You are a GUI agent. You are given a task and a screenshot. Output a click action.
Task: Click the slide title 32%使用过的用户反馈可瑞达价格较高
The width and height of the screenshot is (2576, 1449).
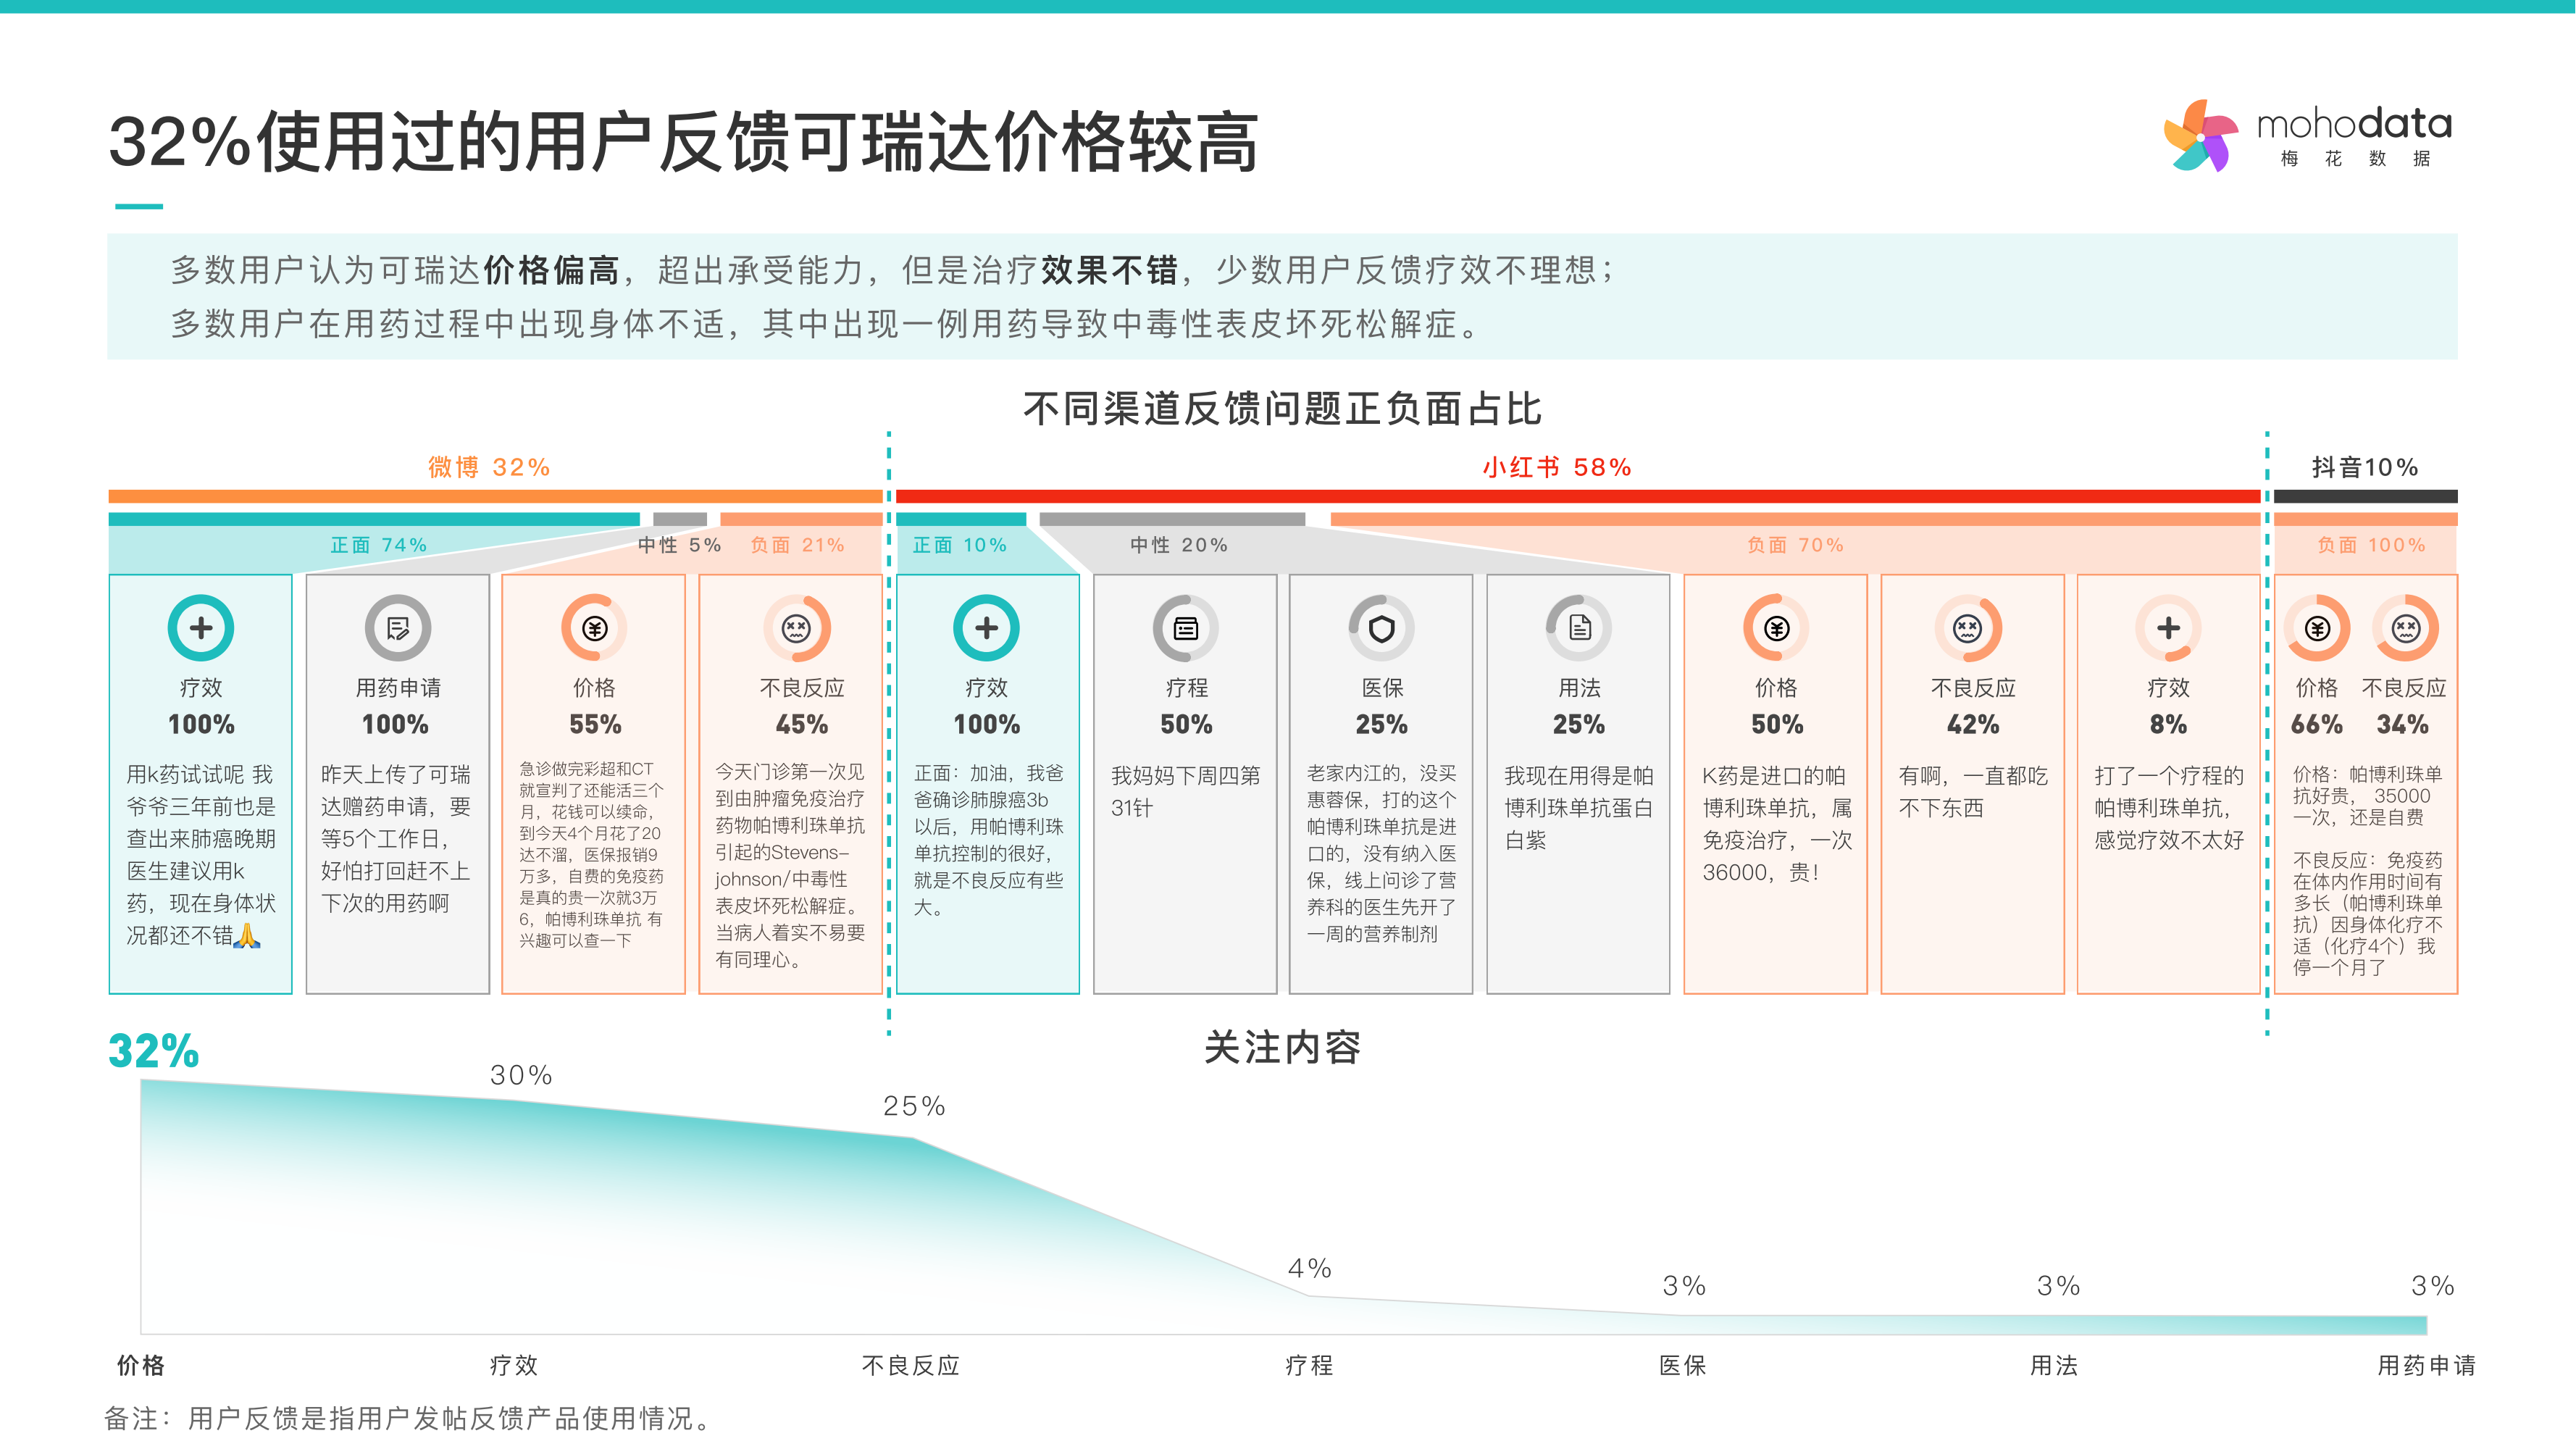(x=684, y=142)
